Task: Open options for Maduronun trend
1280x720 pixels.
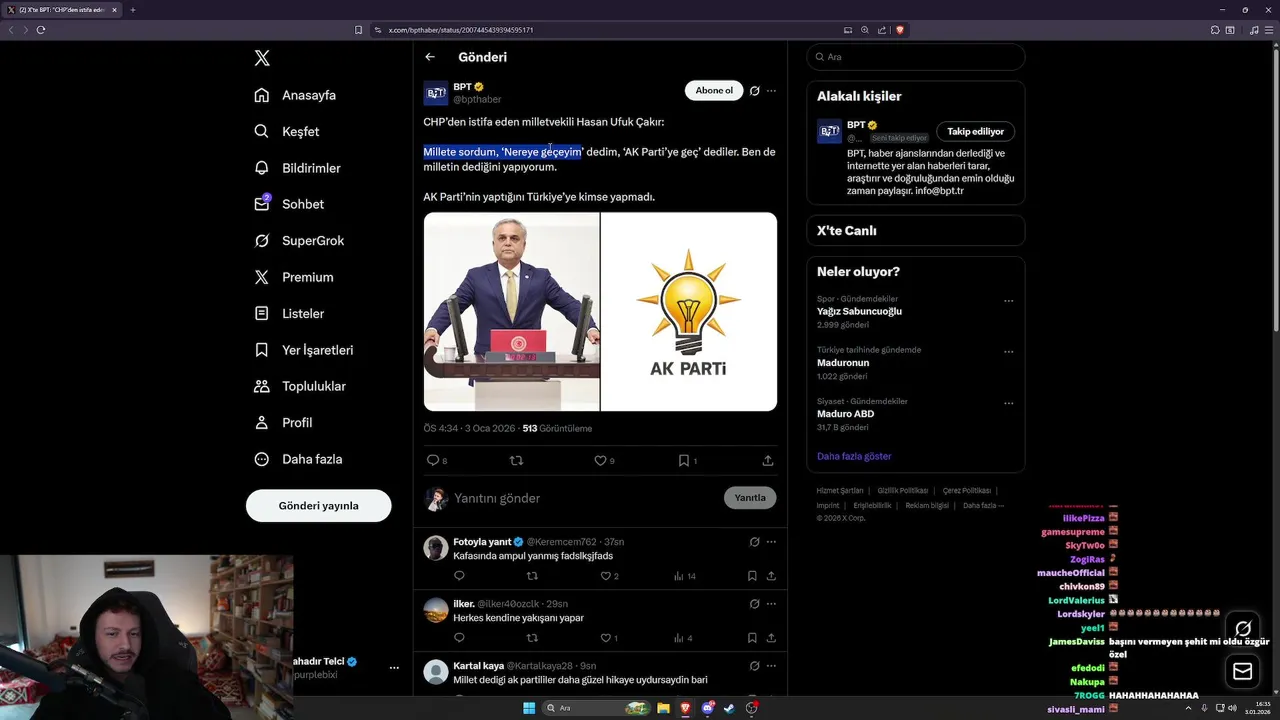Action: tap(1008, 352)
